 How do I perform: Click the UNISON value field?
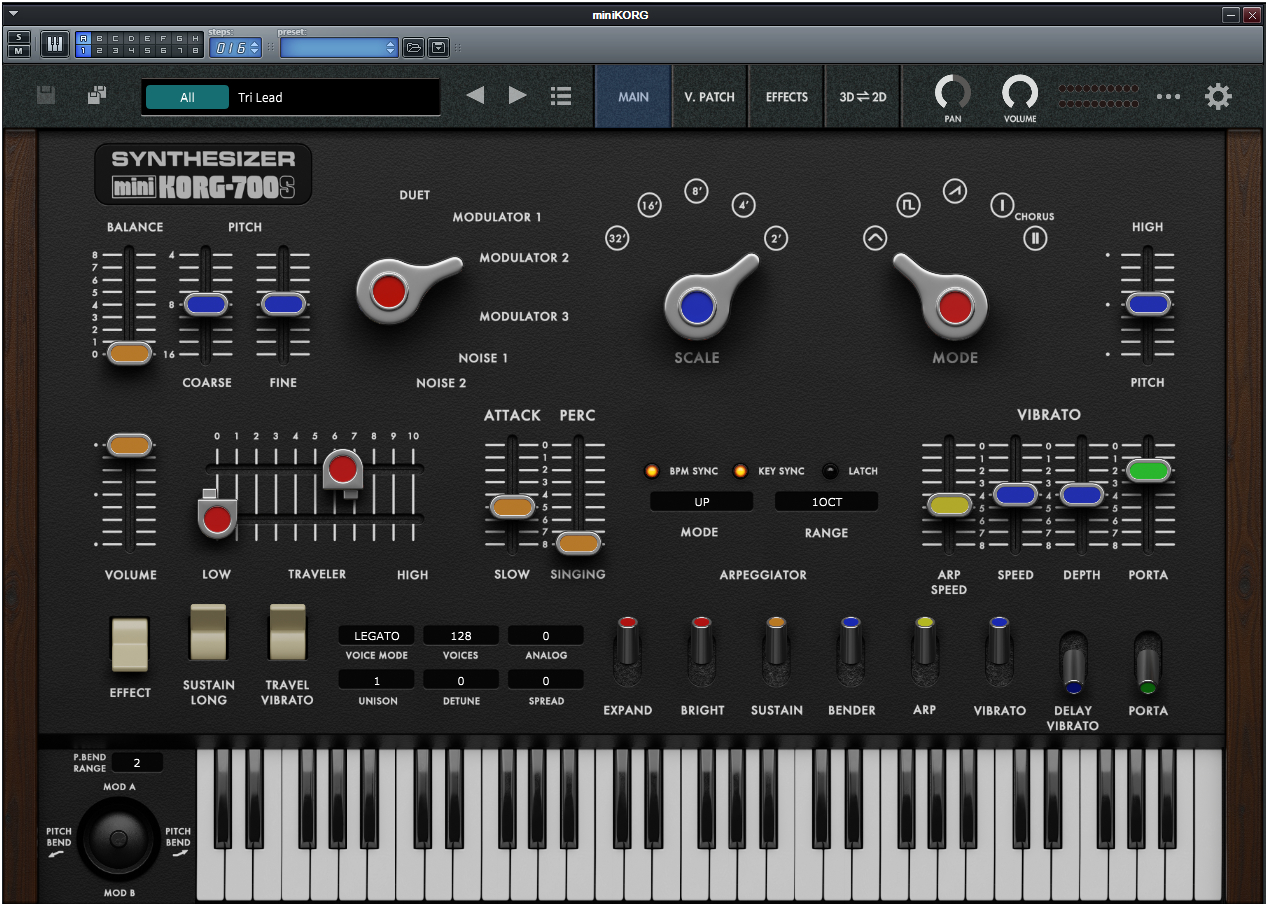coord(376,681)
